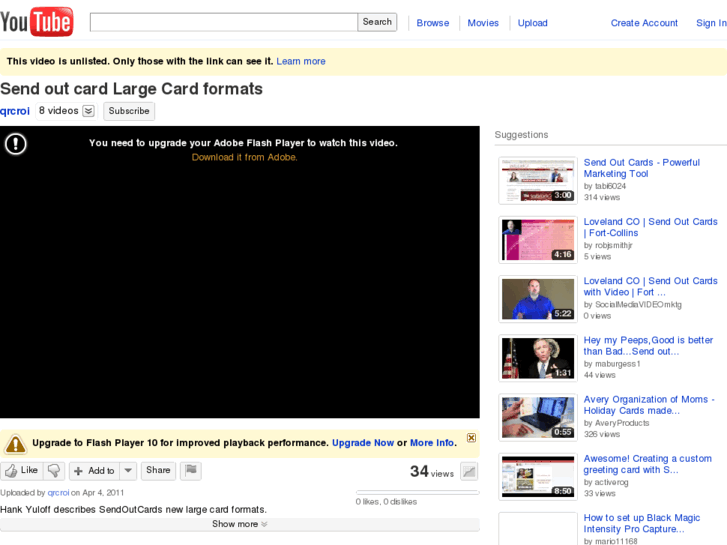
Task: Click the Add to button
Action: (94, 471)
